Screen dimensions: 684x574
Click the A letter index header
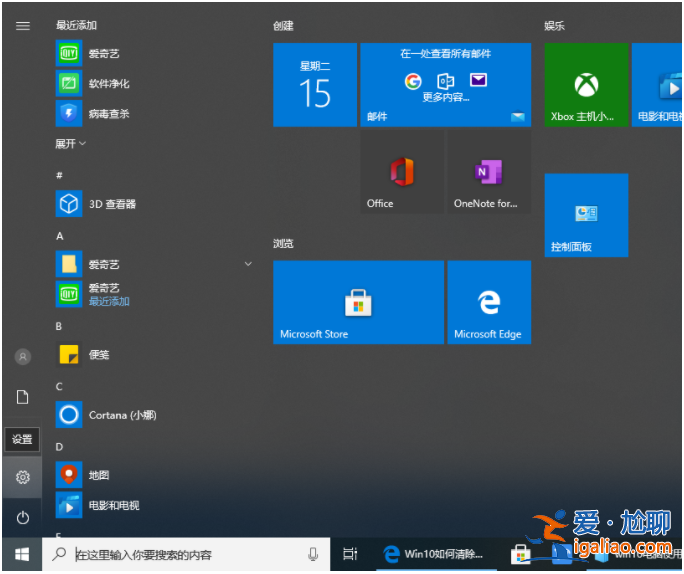point(59,236)
